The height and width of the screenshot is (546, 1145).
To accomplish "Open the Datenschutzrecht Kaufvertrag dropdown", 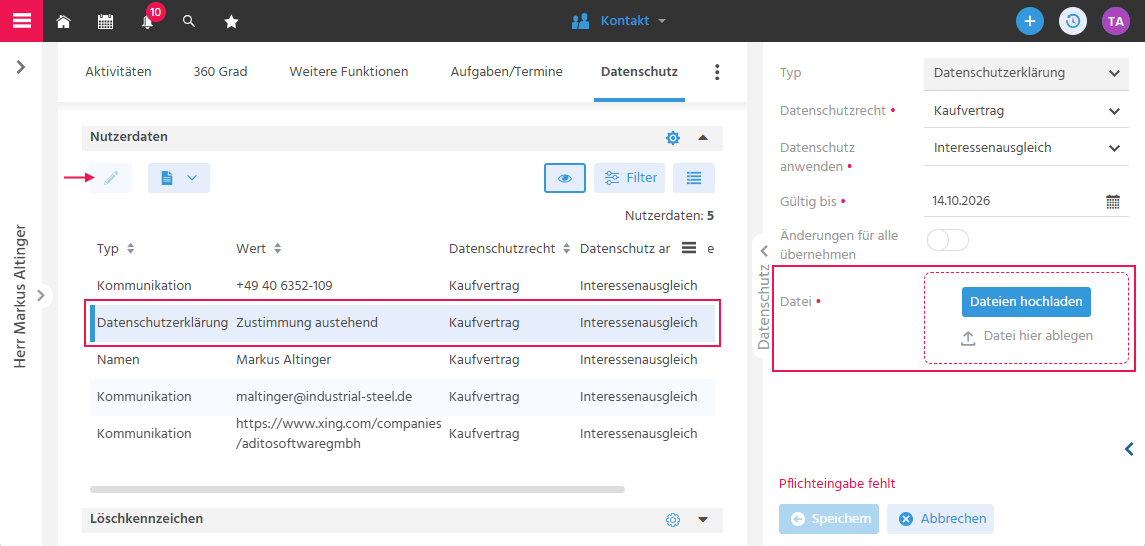I will [x=1026, y=111].
